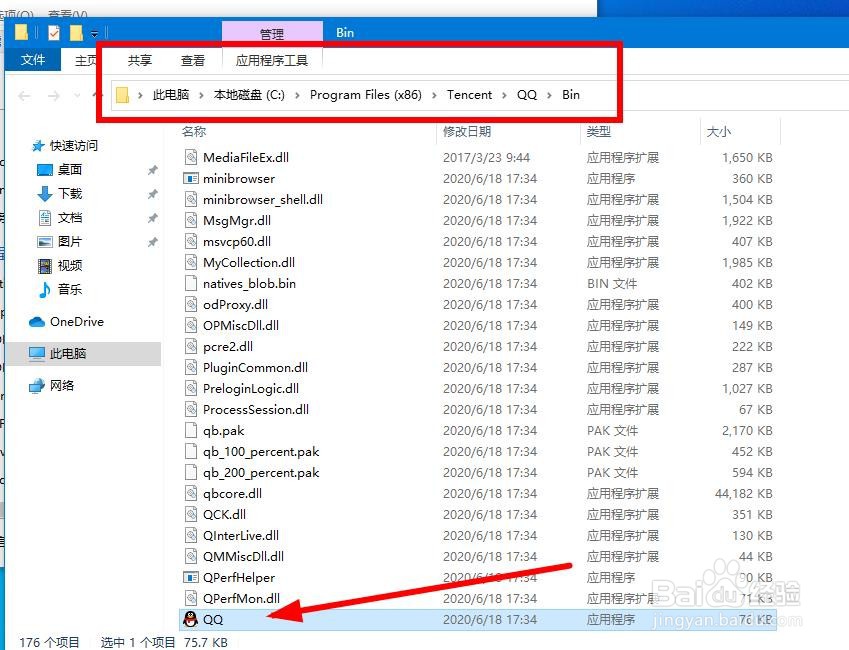Select the MsgMgr.dll file
Image resolution: width=849 pixels, height=650 pixels.
pyautogui.click(x=237, y=221)
